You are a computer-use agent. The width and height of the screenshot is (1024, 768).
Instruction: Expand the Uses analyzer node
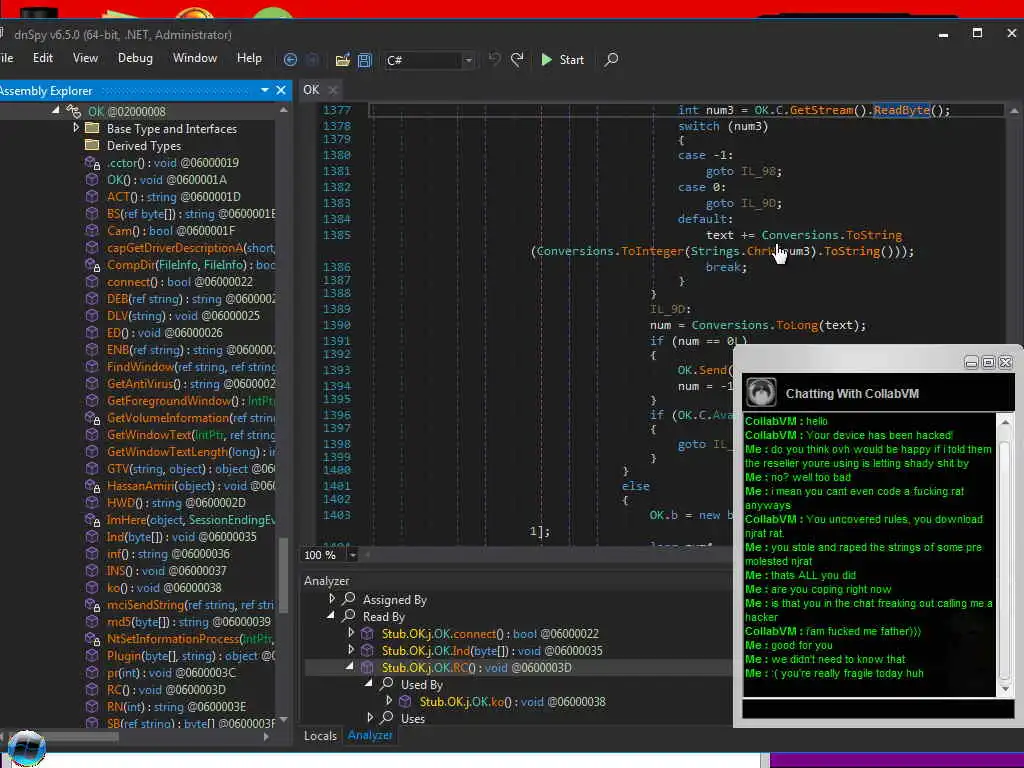point(370,718)
